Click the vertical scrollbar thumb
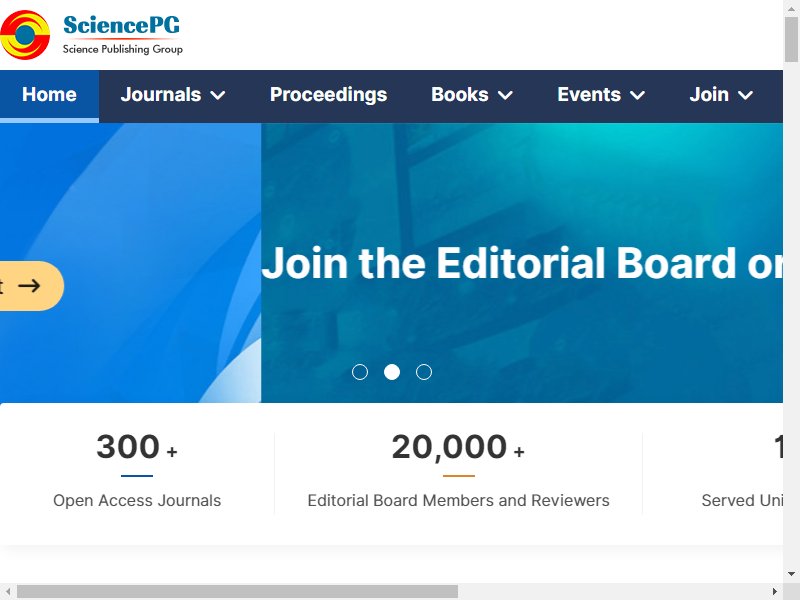This screenshot has width=800, height=600. pyautogui.click(x=791, y=39)
